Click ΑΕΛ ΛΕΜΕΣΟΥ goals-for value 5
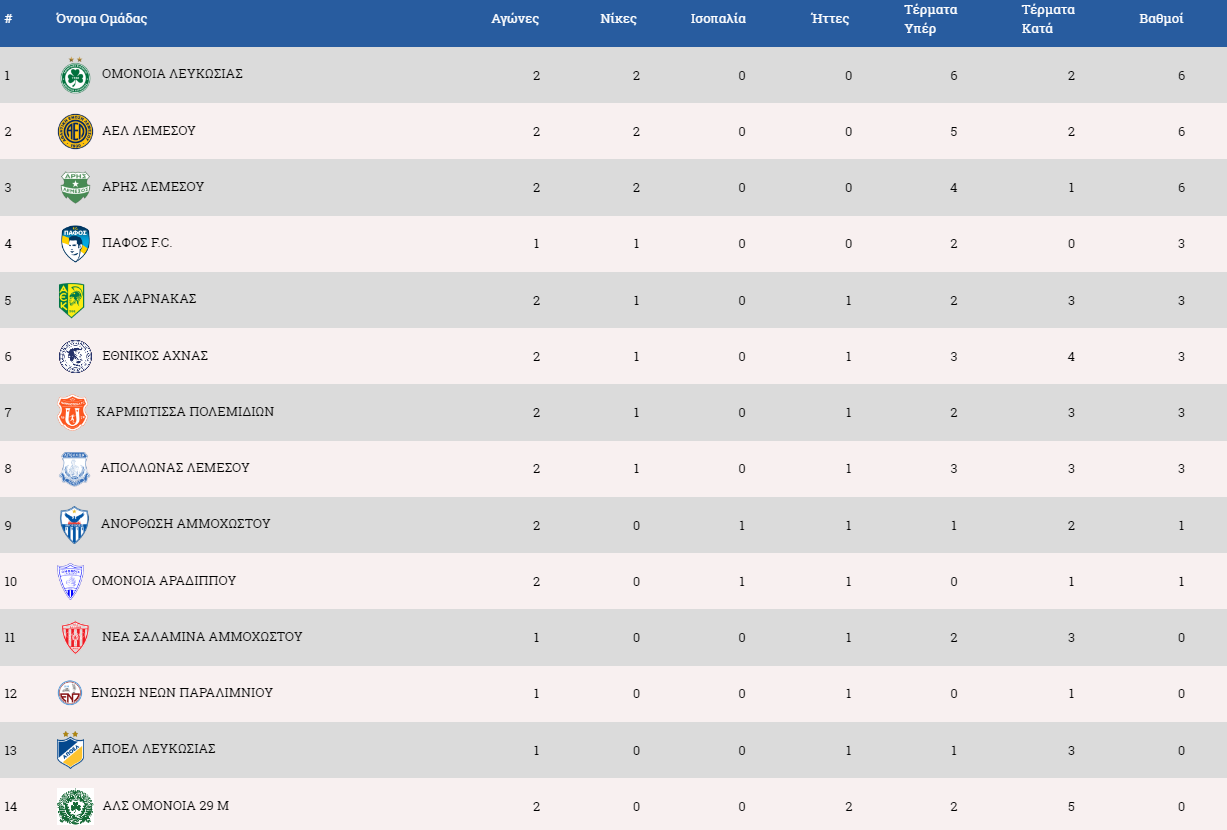Viewport: 1227px width, 830px height. (954, 132)
